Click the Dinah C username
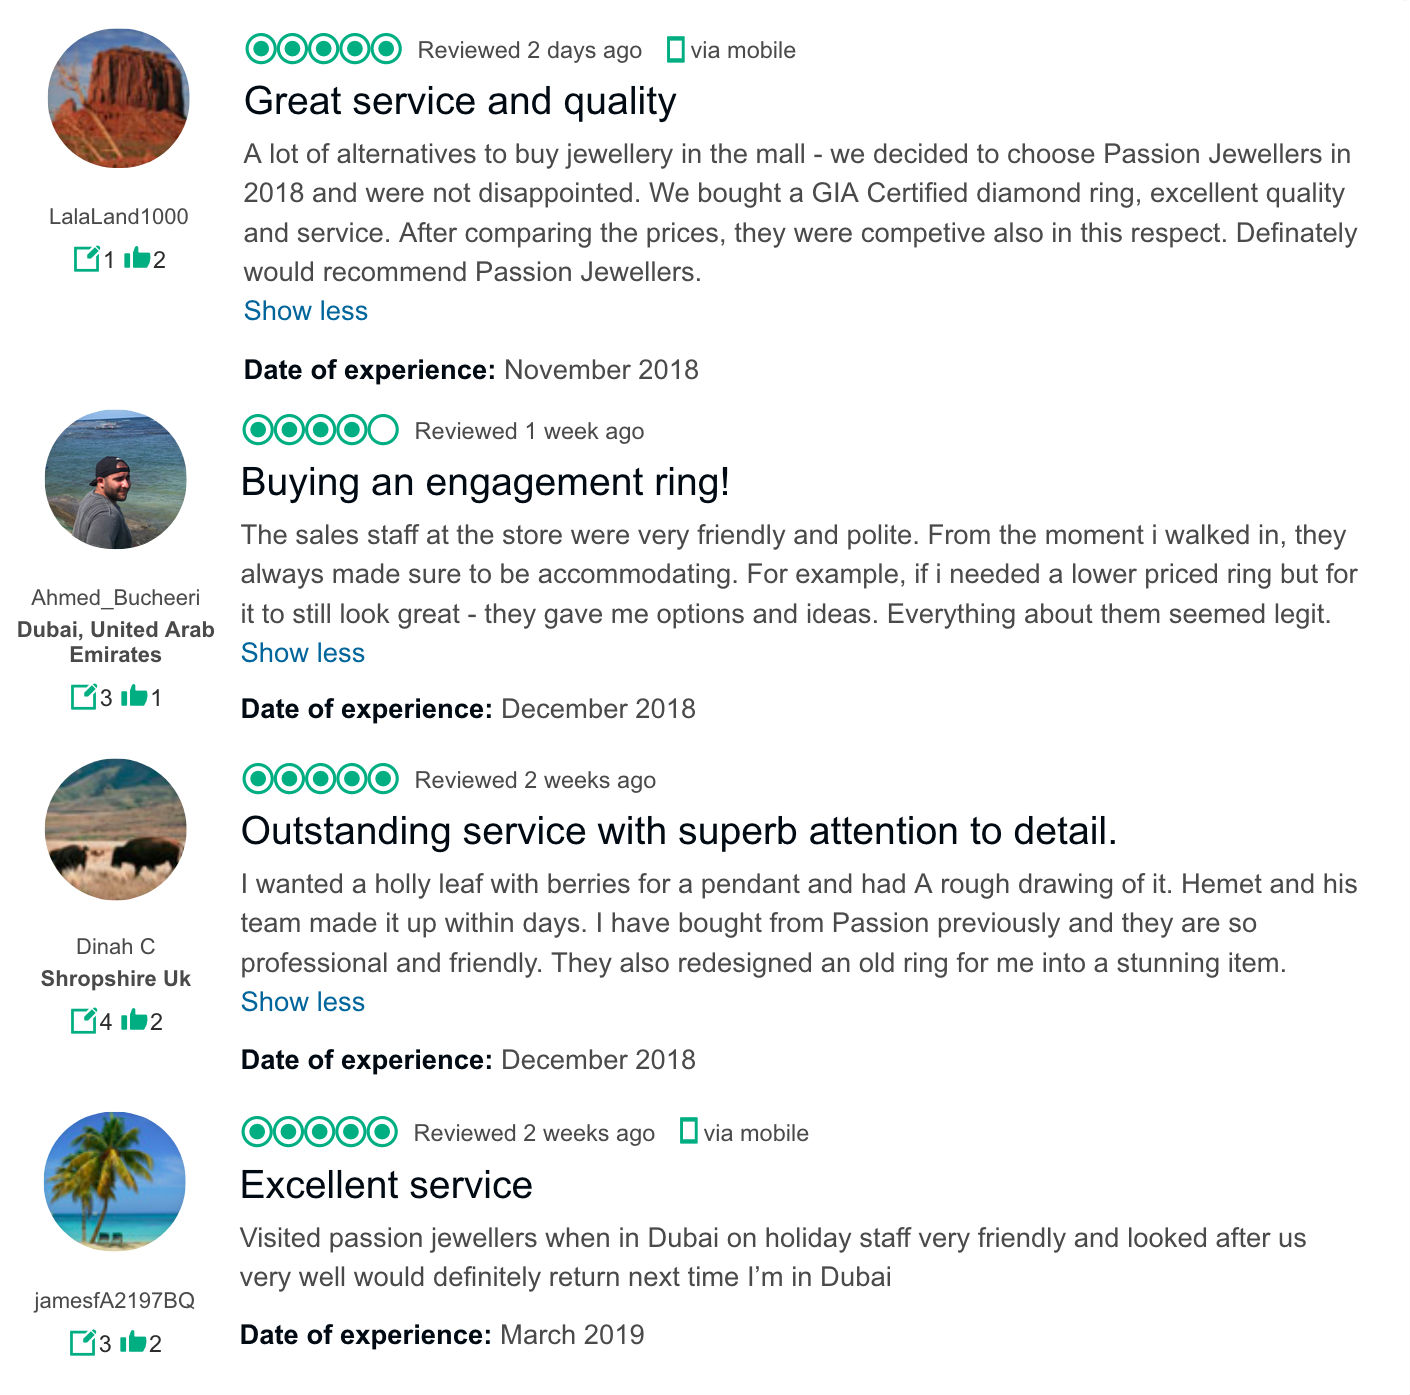This screenshot has height=1395, width=1410. click(x=116, y=946)
